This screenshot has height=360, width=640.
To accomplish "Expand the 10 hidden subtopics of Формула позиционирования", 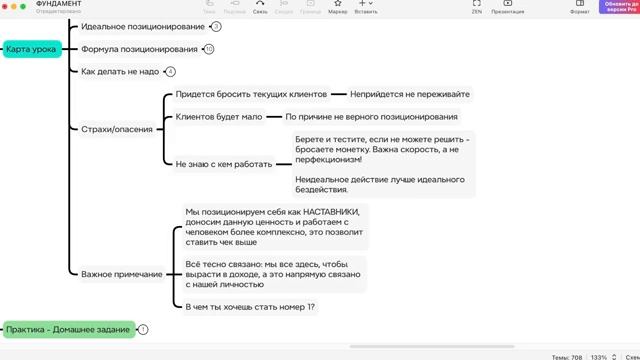I will point(209,49).
